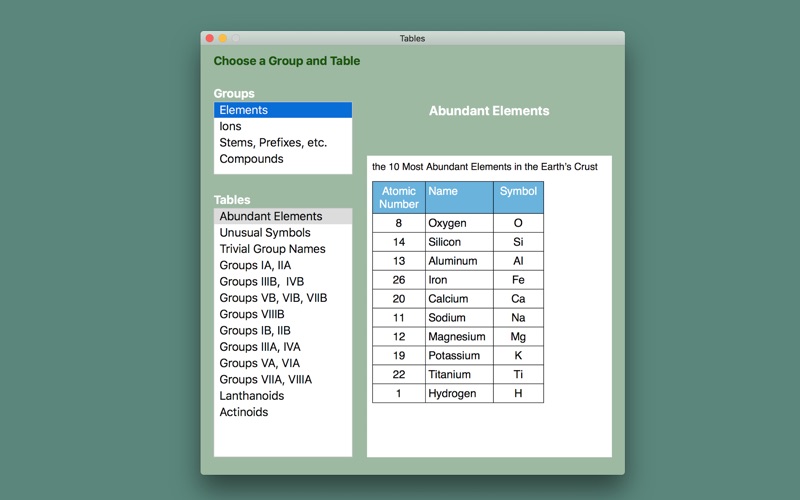Choose Stems, Prefixes, etc. group
The height and width of the screenshot is (500, 800).
tap(283, 142)
